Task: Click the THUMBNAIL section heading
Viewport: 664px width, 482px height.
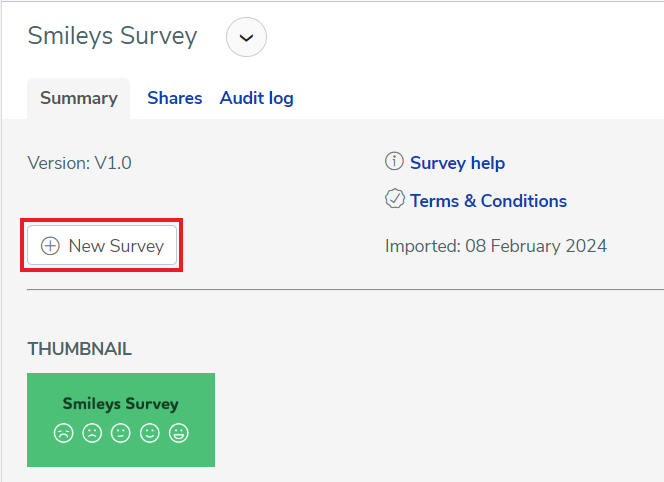Action: click(x=79, y=349)
